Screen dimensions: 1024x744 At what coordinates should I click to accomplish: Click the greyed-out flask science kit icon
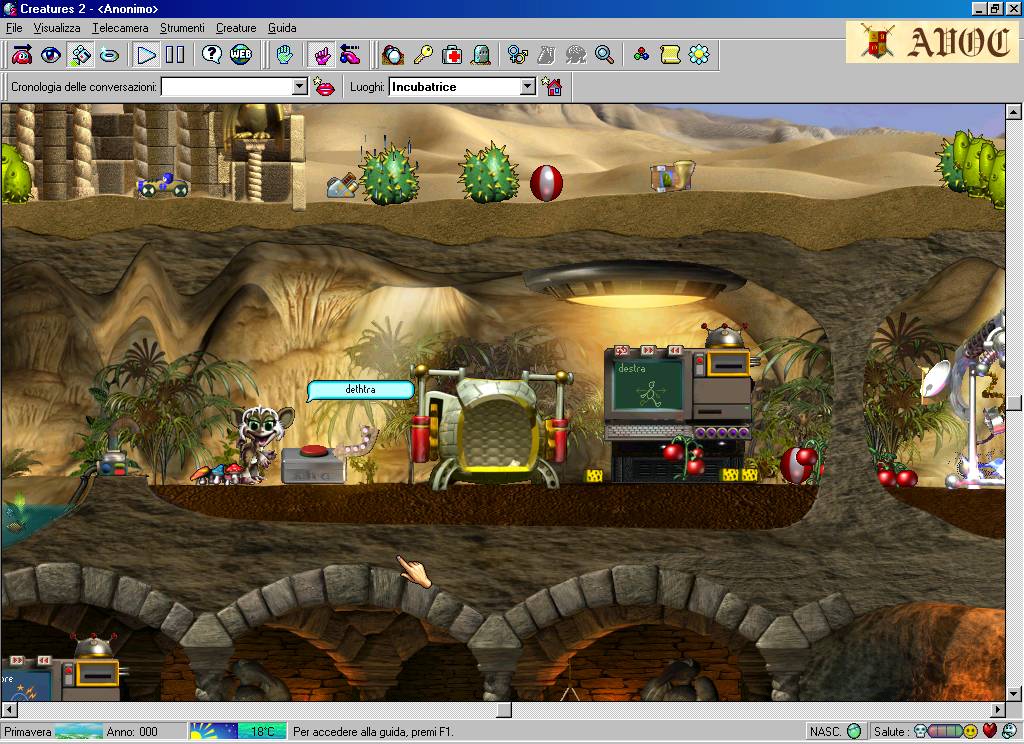[547, 55]
